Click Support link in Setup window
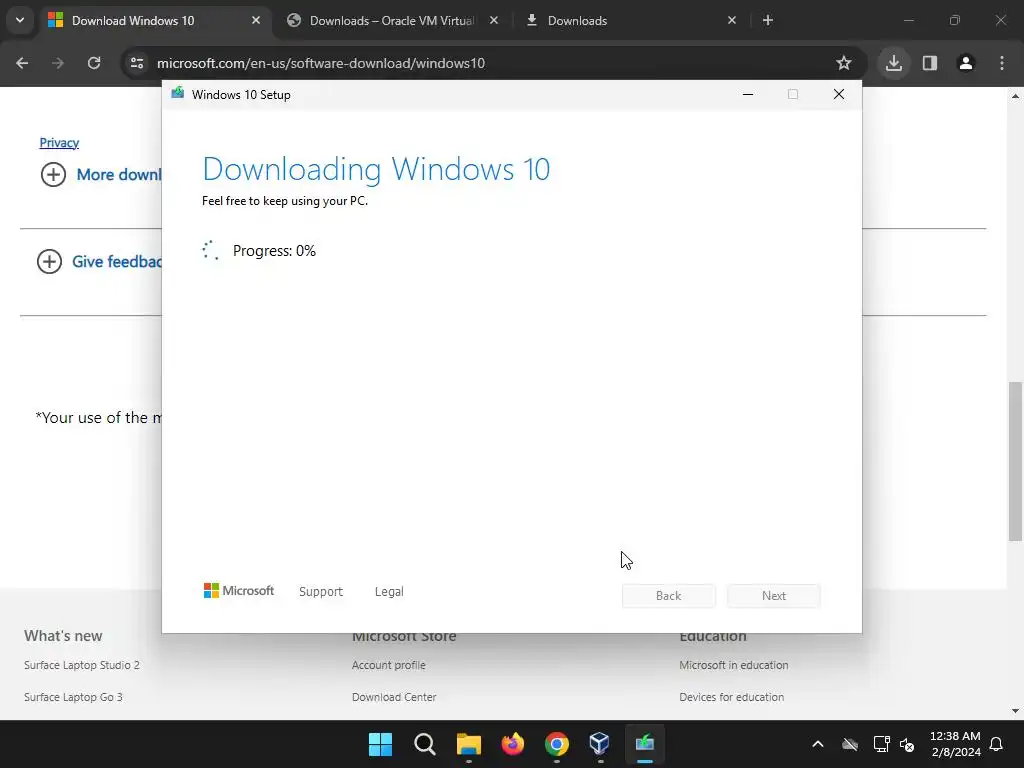This screenshot has width=1024, height=768. click(x=321, y=592)
